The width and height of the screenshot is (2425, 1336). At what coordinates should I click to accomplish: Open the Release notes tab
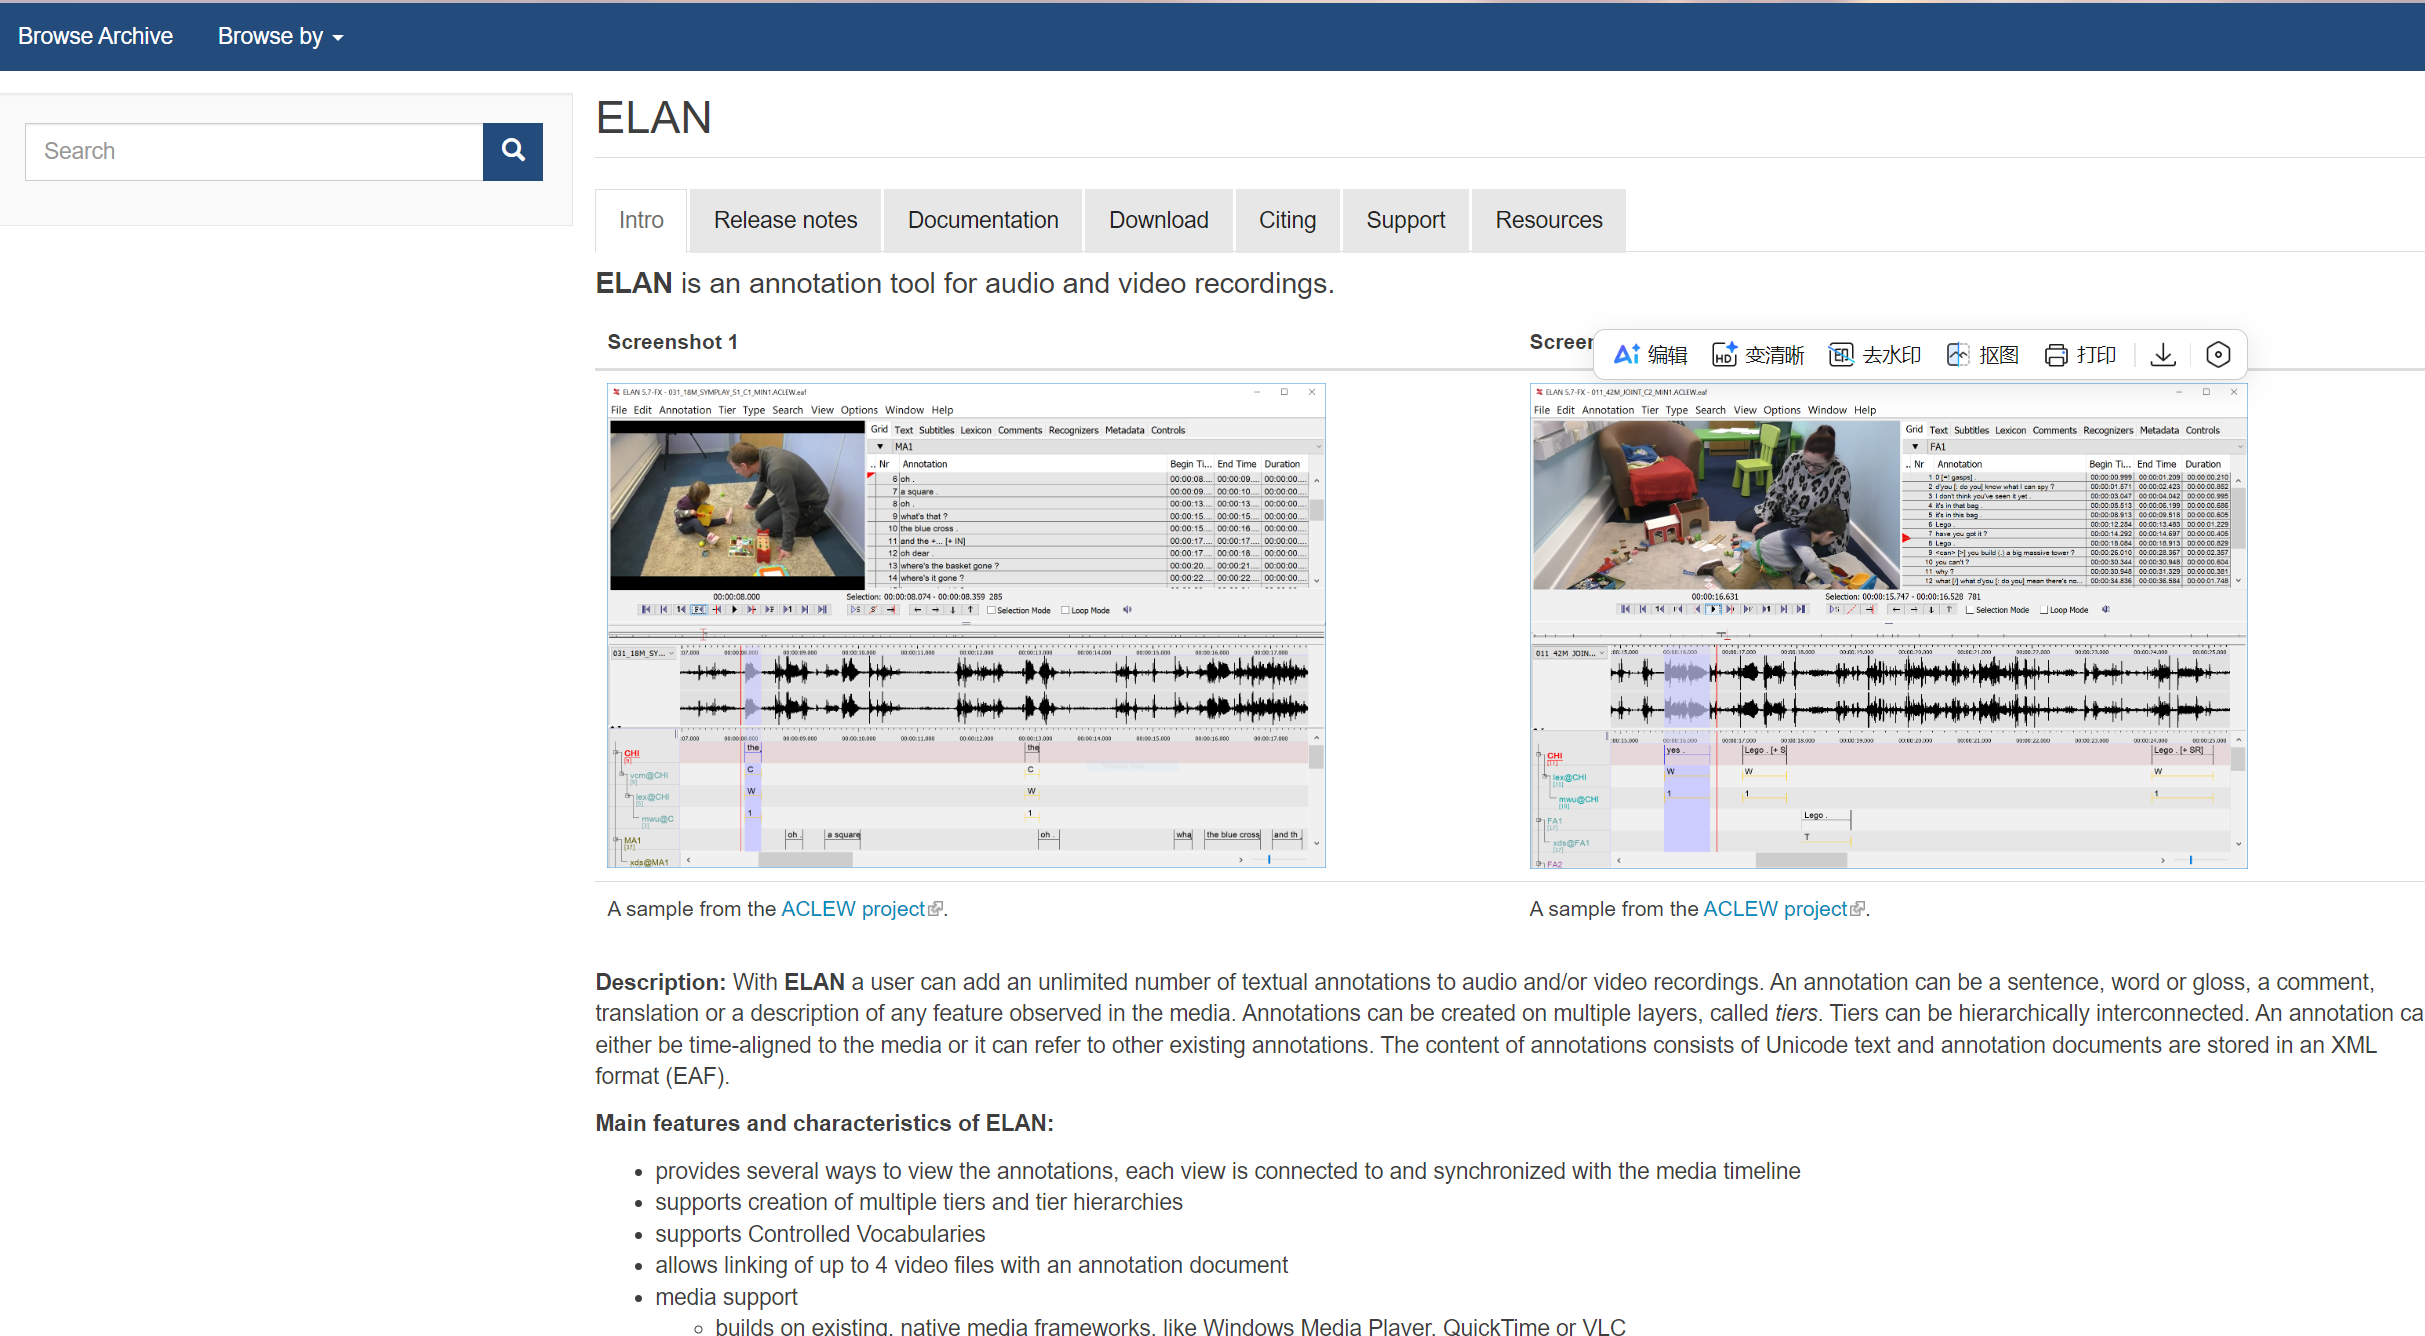(x=786, y=220)
